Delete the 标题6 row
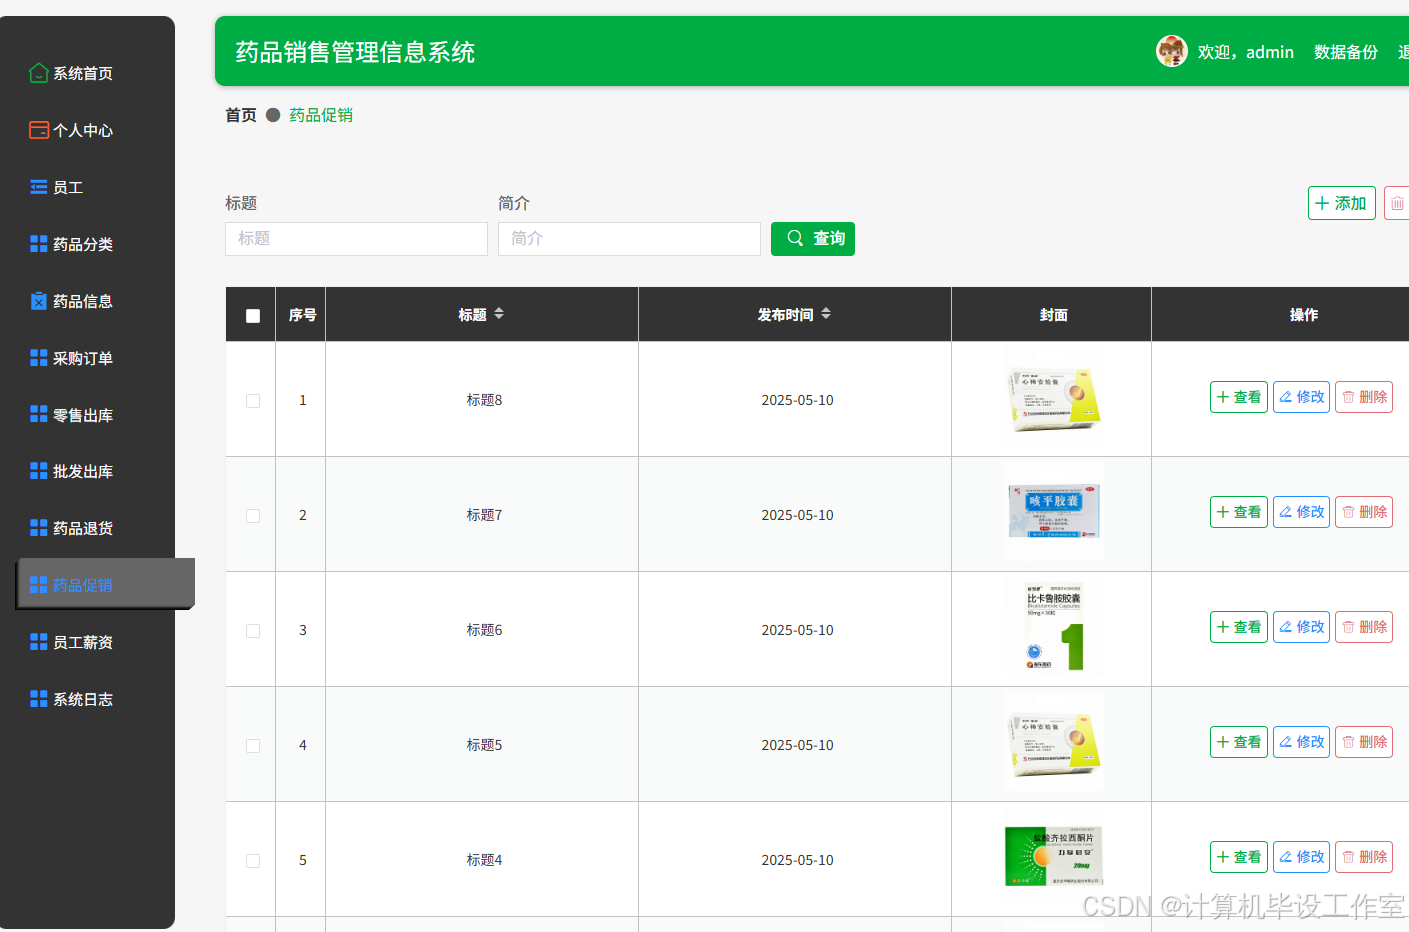Viewport: 1409px width, 932px height. (1364, 627)
